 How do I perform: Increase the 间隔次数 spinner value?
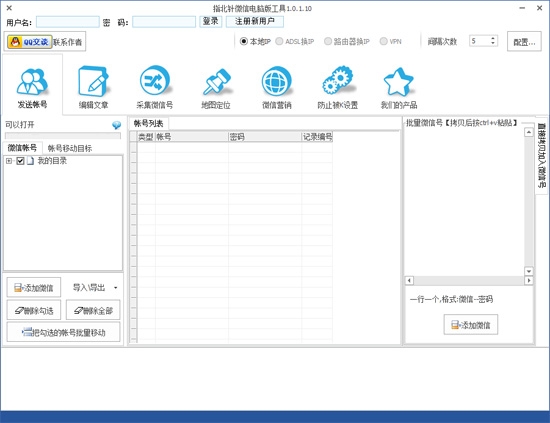(493, 38)
